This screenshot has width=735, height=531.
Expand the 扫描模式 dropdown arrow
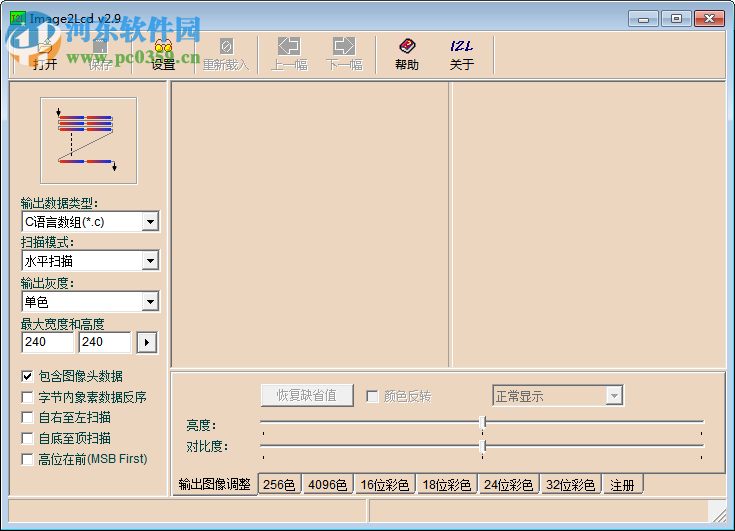[x=150, y=261]
